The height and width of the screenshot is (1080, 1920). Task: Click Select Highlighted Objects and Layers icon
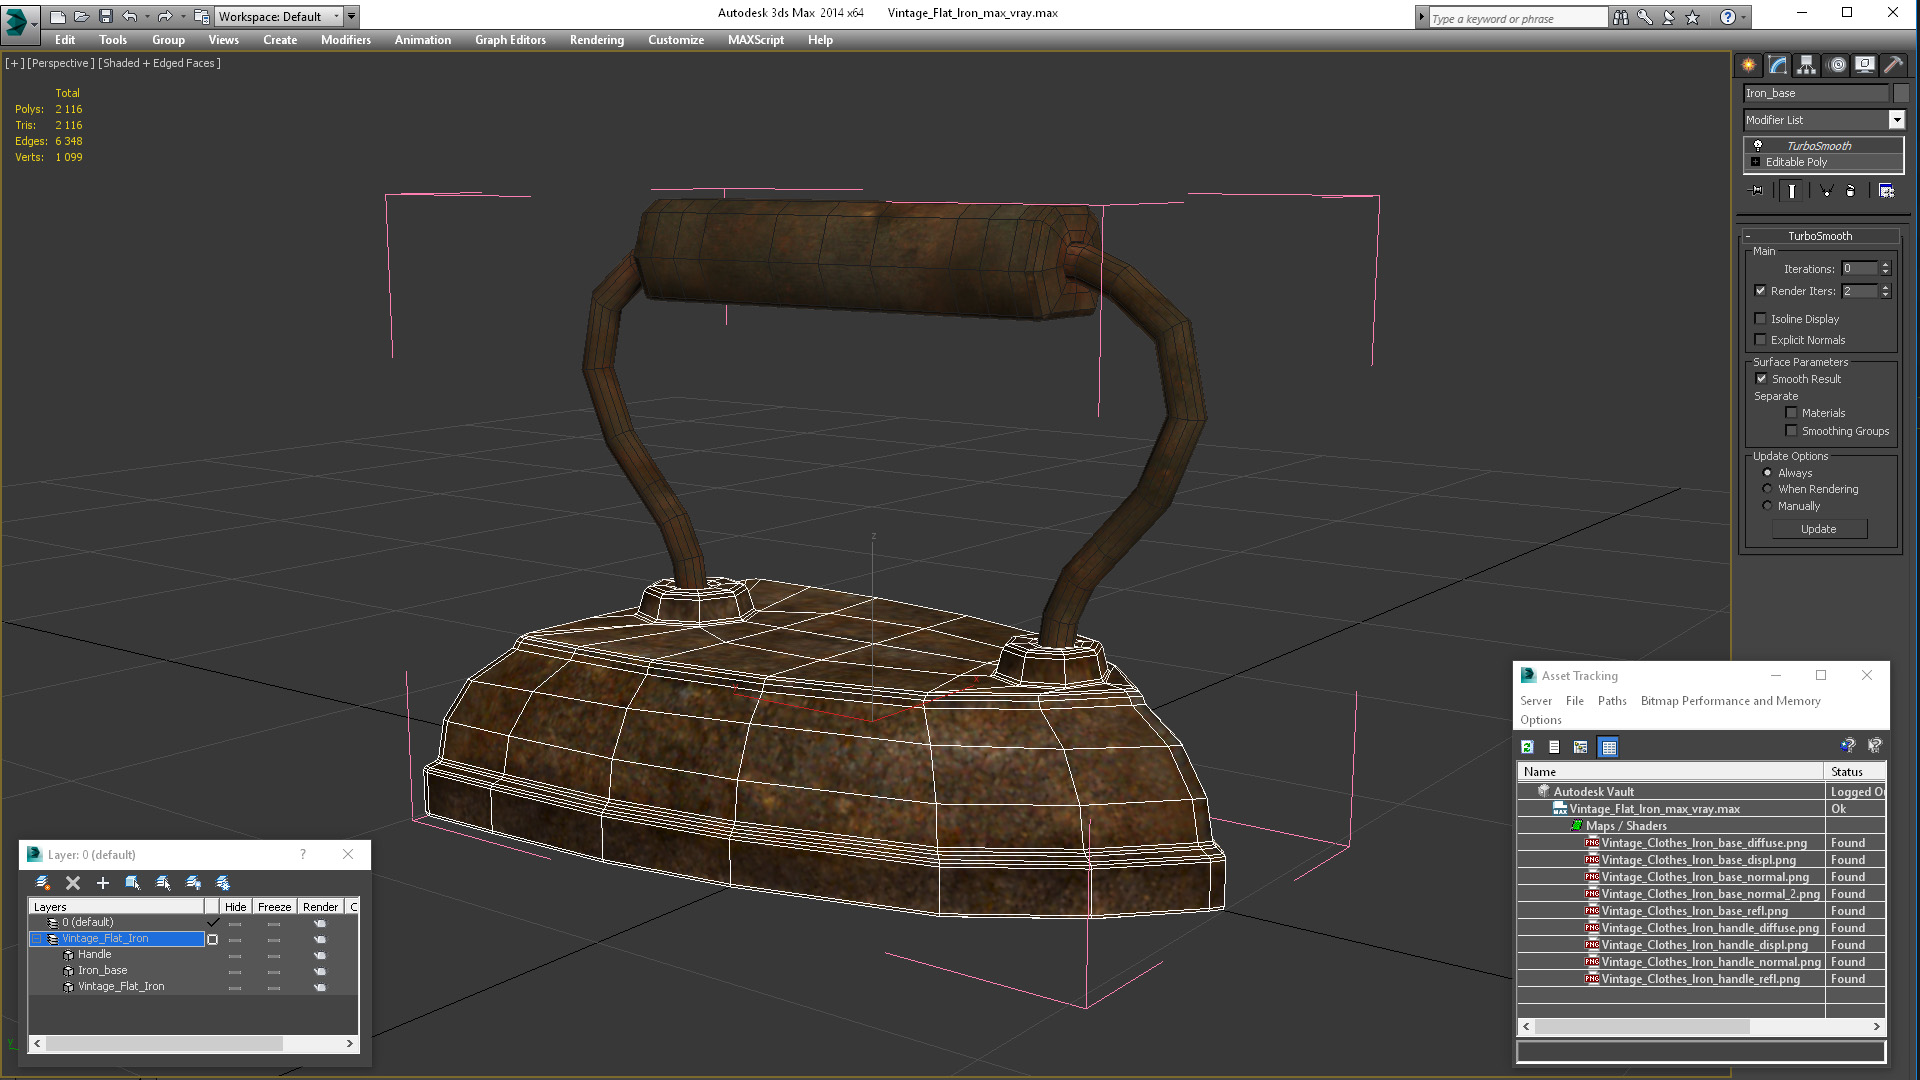pos(132,883)
